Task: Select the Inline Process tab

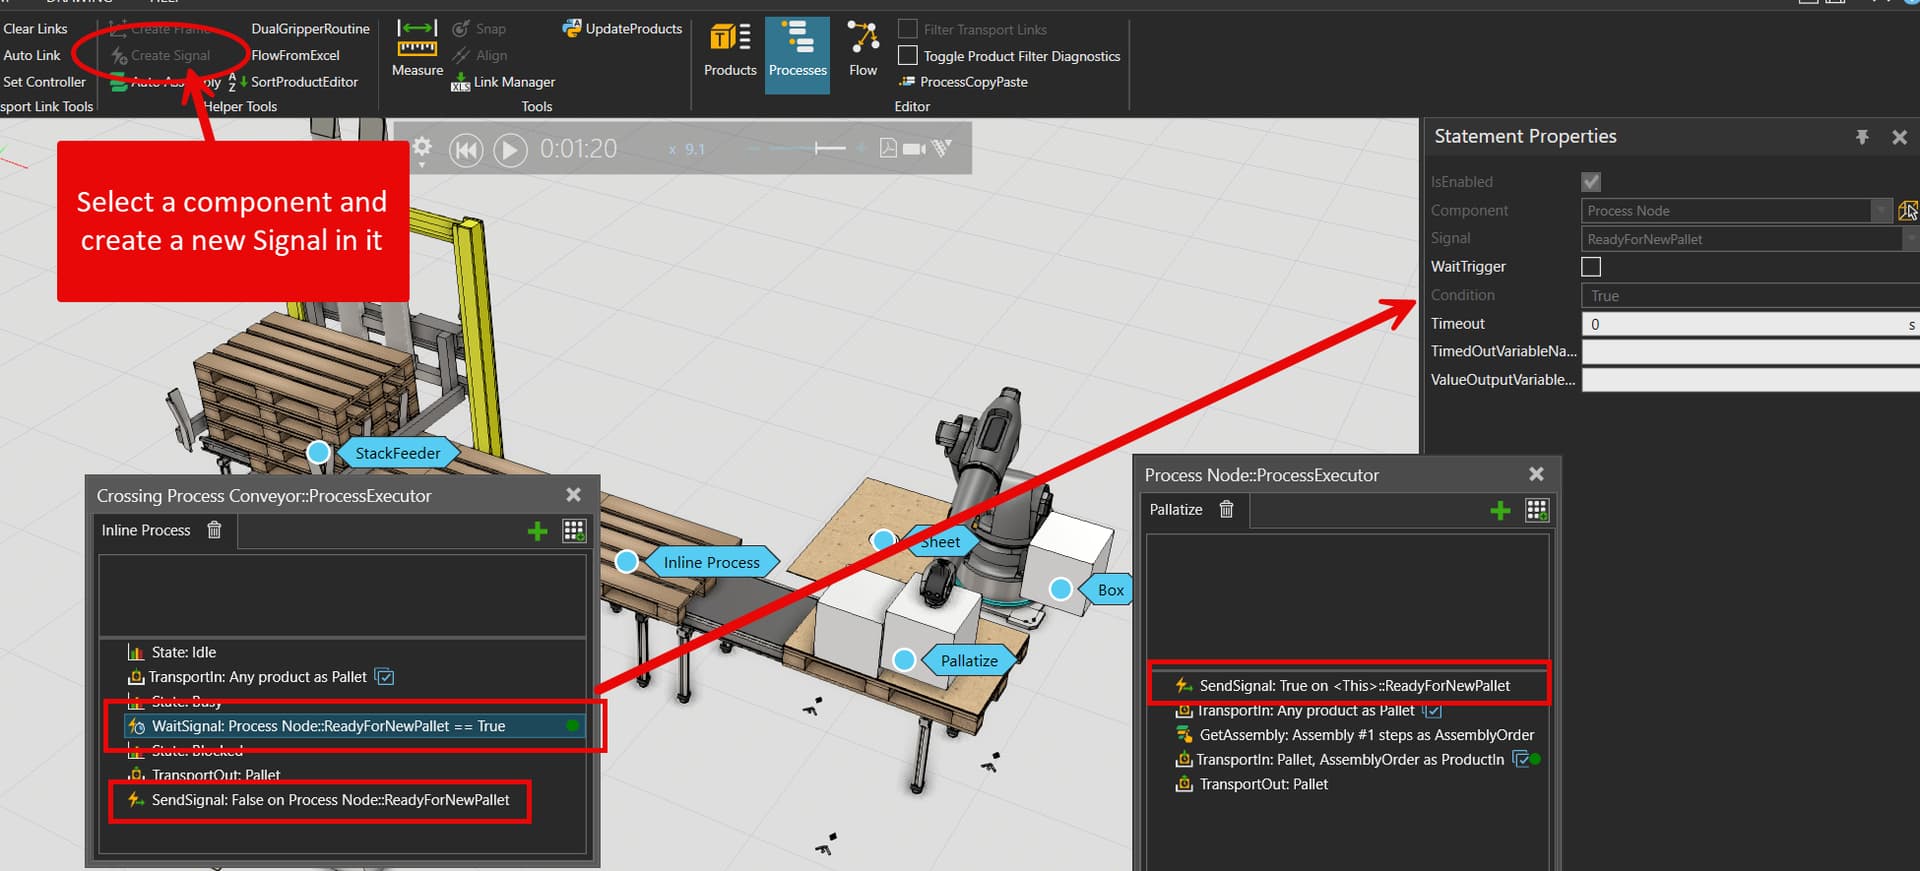Action: 146,530
